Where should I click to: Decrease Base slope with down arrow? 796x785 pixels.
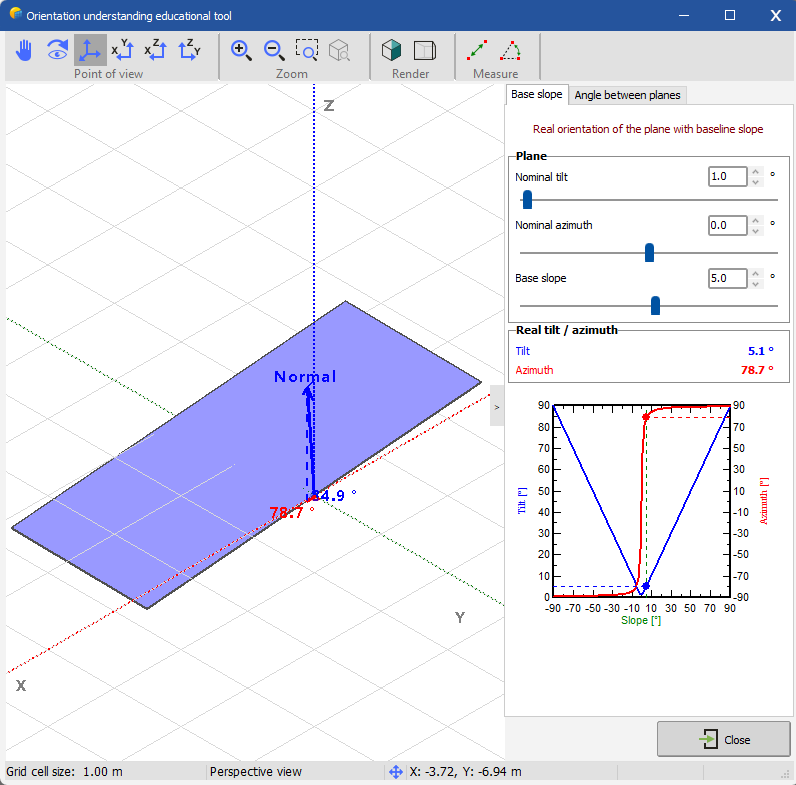(755, 283)
